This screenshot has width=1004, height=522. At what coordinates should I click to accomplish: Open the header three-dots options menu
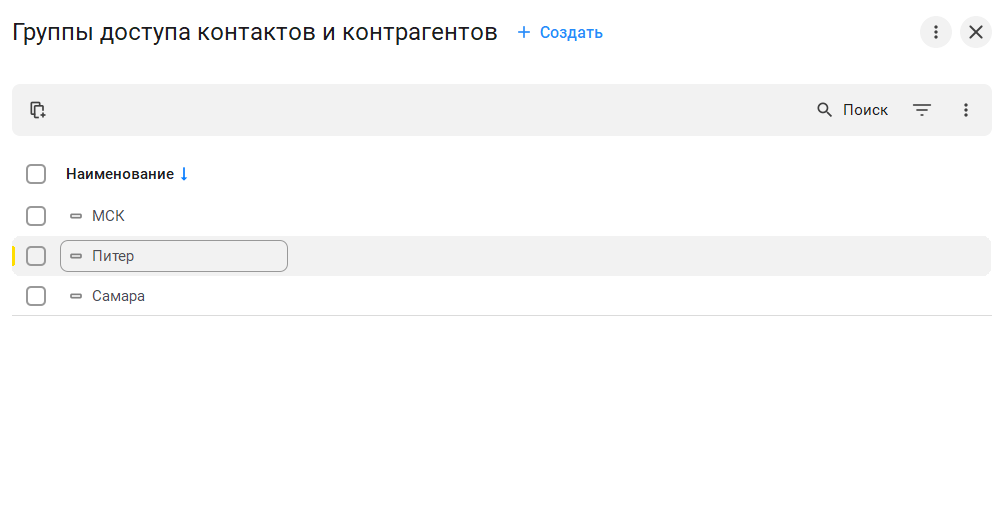(936, 32)
